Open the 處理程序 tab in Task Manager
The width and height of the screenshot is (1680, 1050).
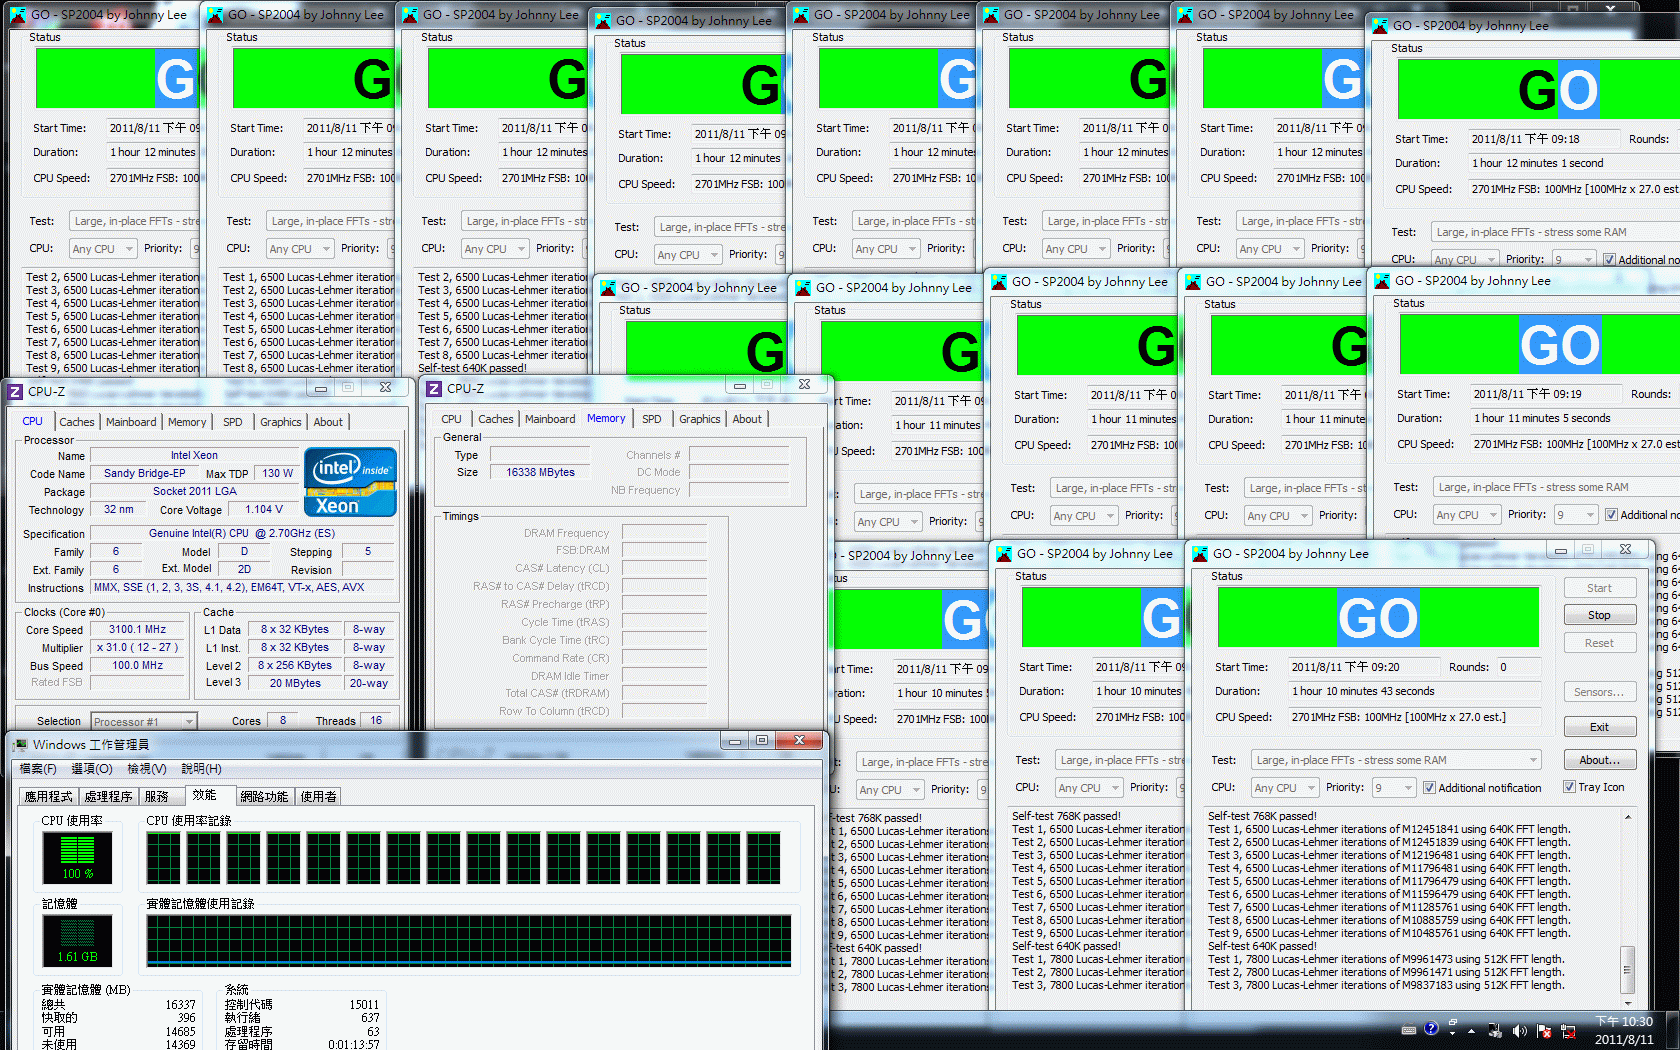click(x=108, y=797)
